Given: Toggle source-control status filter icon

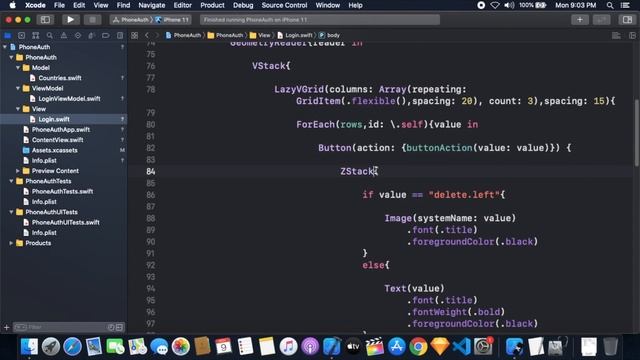Looking at the screenshot, I should click(119, 327).
